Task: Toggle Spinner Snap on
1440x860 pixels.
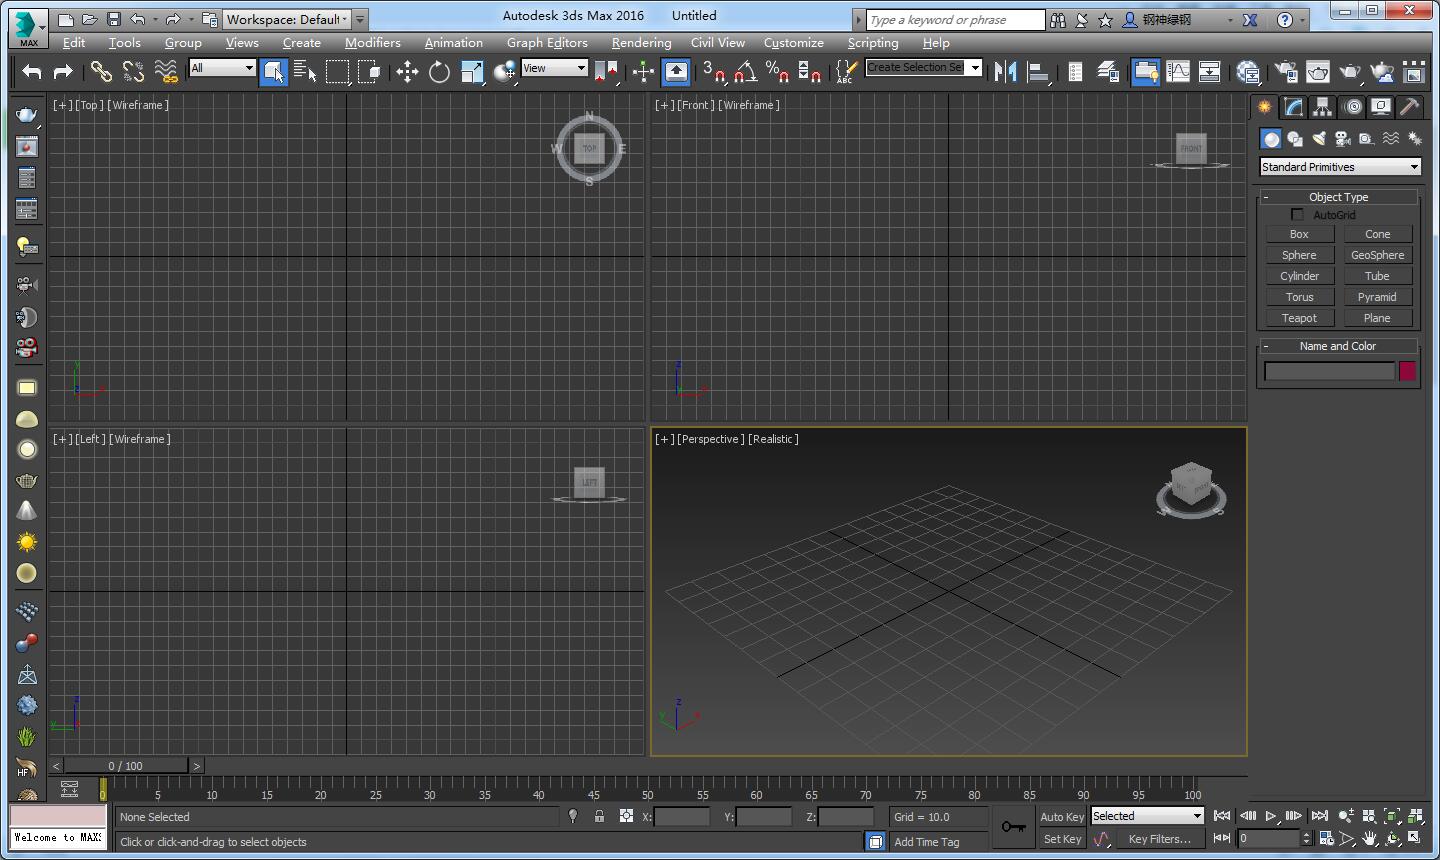Action: click(809, 71)
